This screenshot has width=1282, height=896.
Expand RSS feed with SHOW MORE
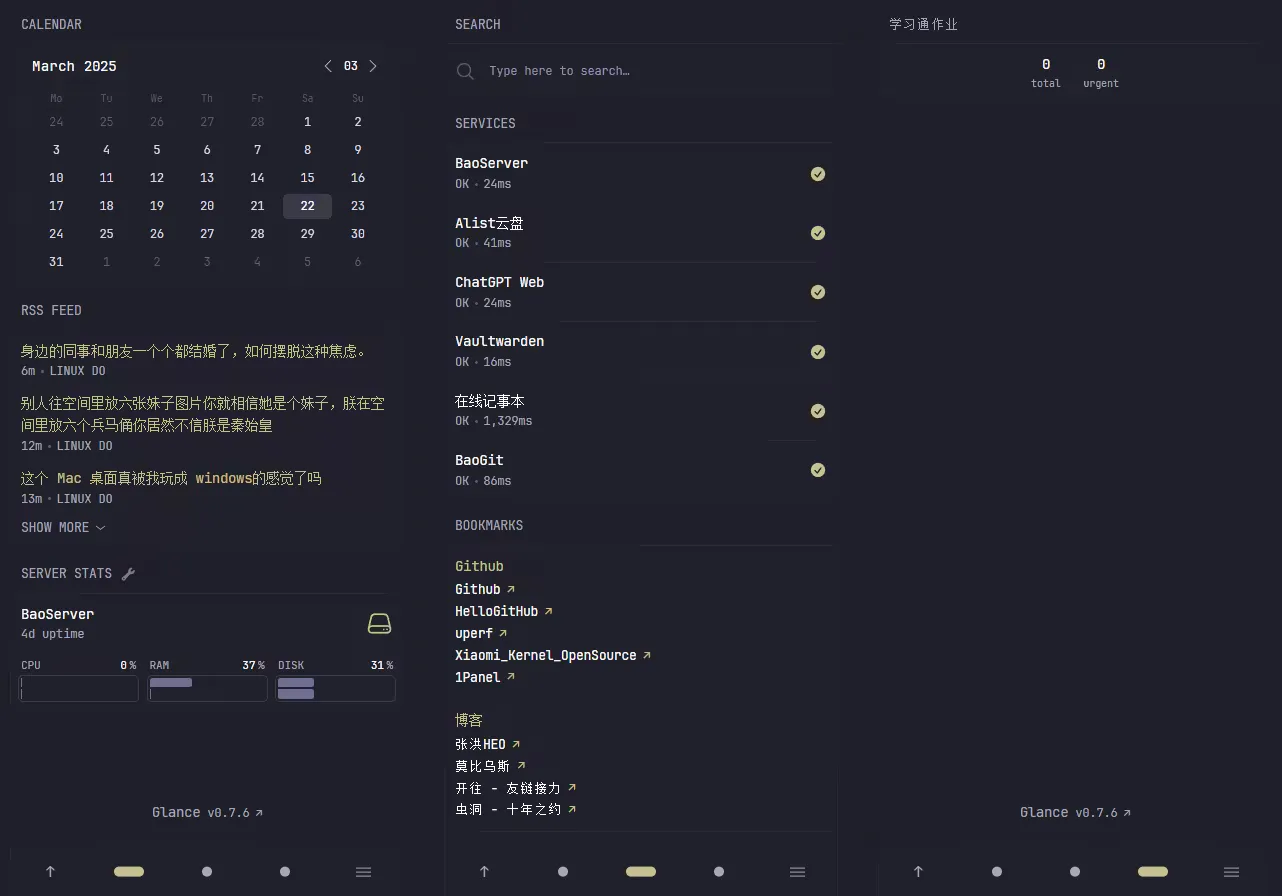[x=63, y=527]
